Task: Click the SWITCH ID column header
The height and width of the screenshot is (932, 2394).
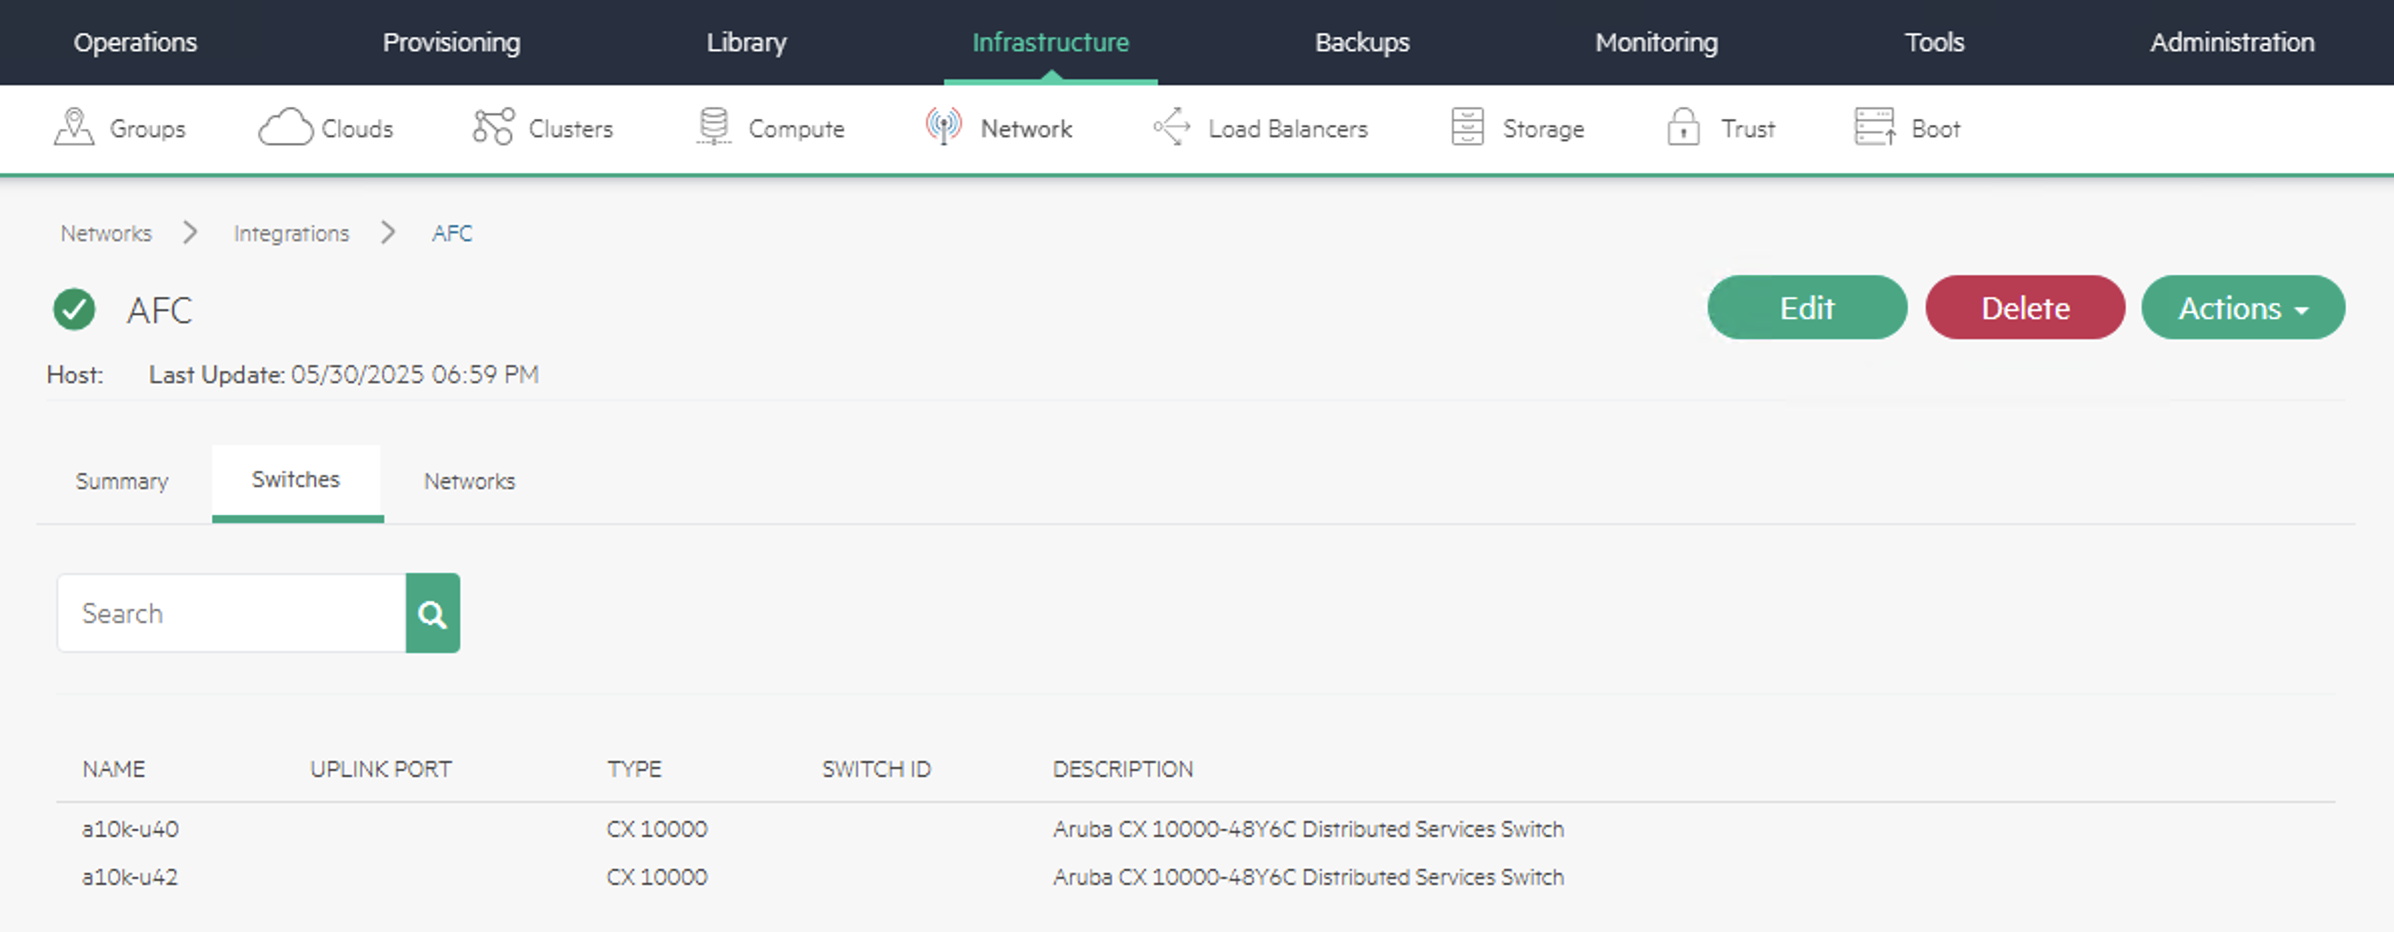Action: tap(876, 769)
